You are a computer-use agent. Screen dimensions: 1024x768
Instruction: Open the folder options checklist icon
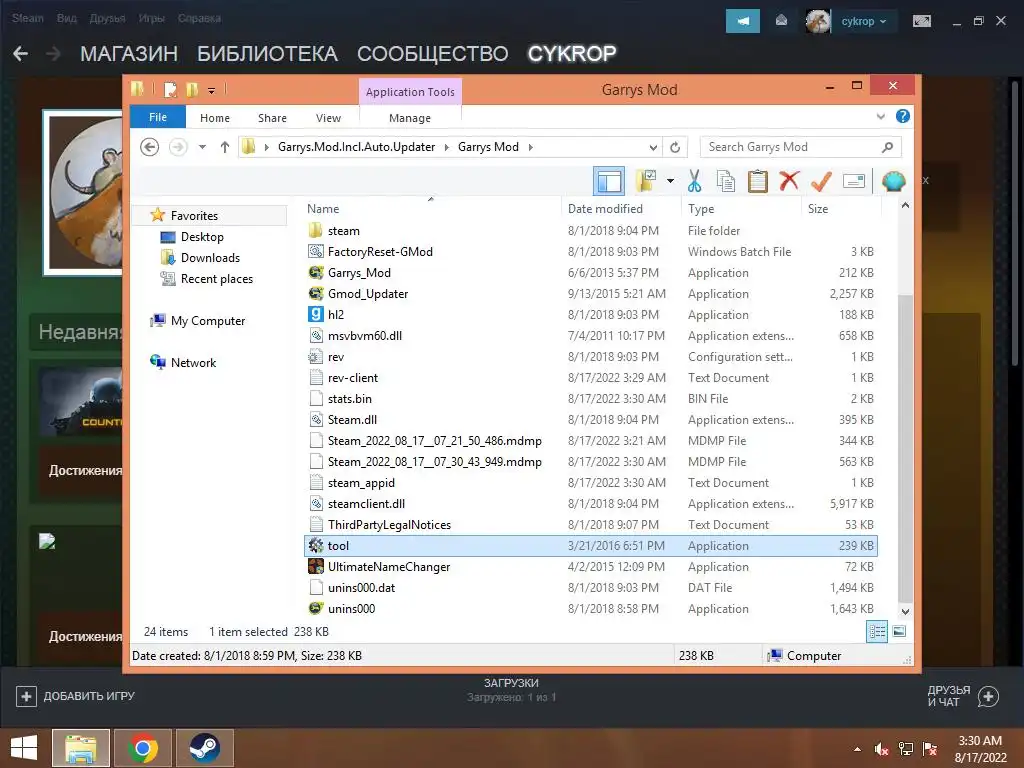647,181
